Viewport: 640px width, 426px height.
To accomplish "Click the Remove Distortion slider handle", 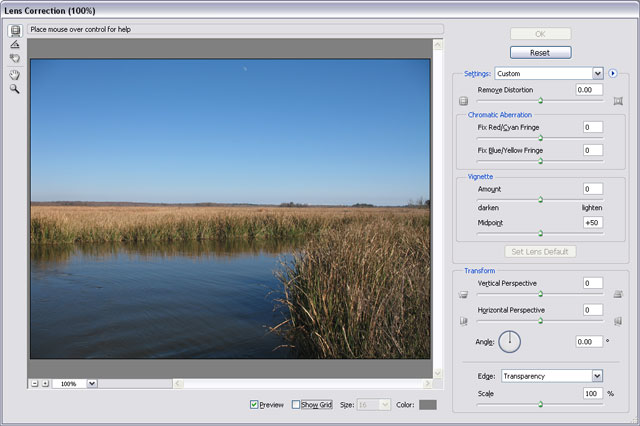I will pos(540,100).
